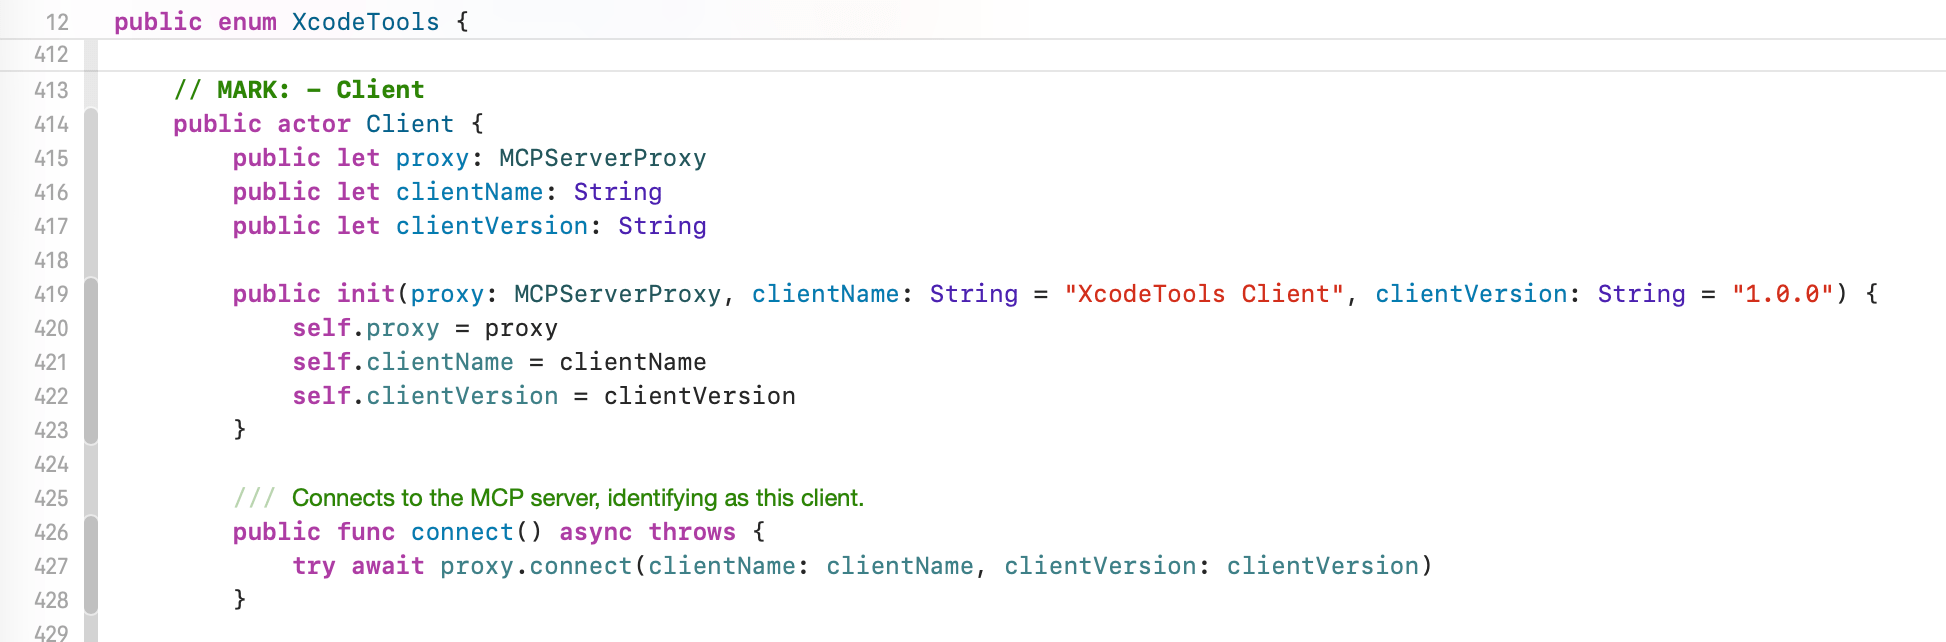Click 'MCPServerProxy' parameter type on line 419
The height and width of the screenshot is (642, 1946).
pos(618,293)
